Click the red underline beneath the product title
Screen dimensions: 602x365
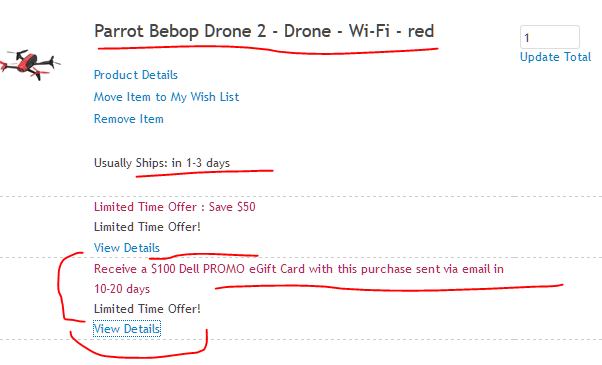(268, 50)
